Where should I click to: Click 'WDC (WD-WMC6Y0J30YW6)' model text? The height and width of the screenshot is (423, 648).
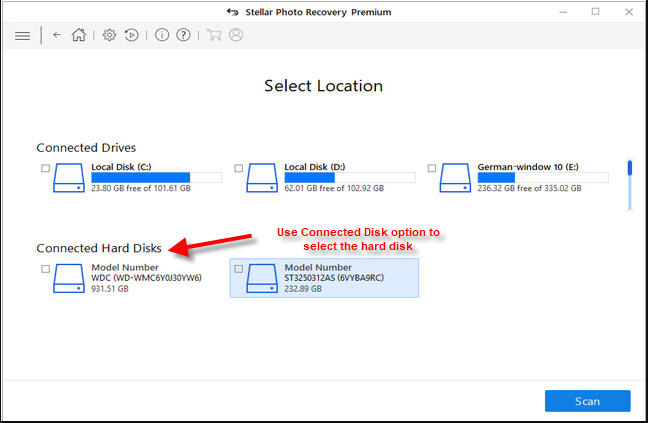[146, 278]
